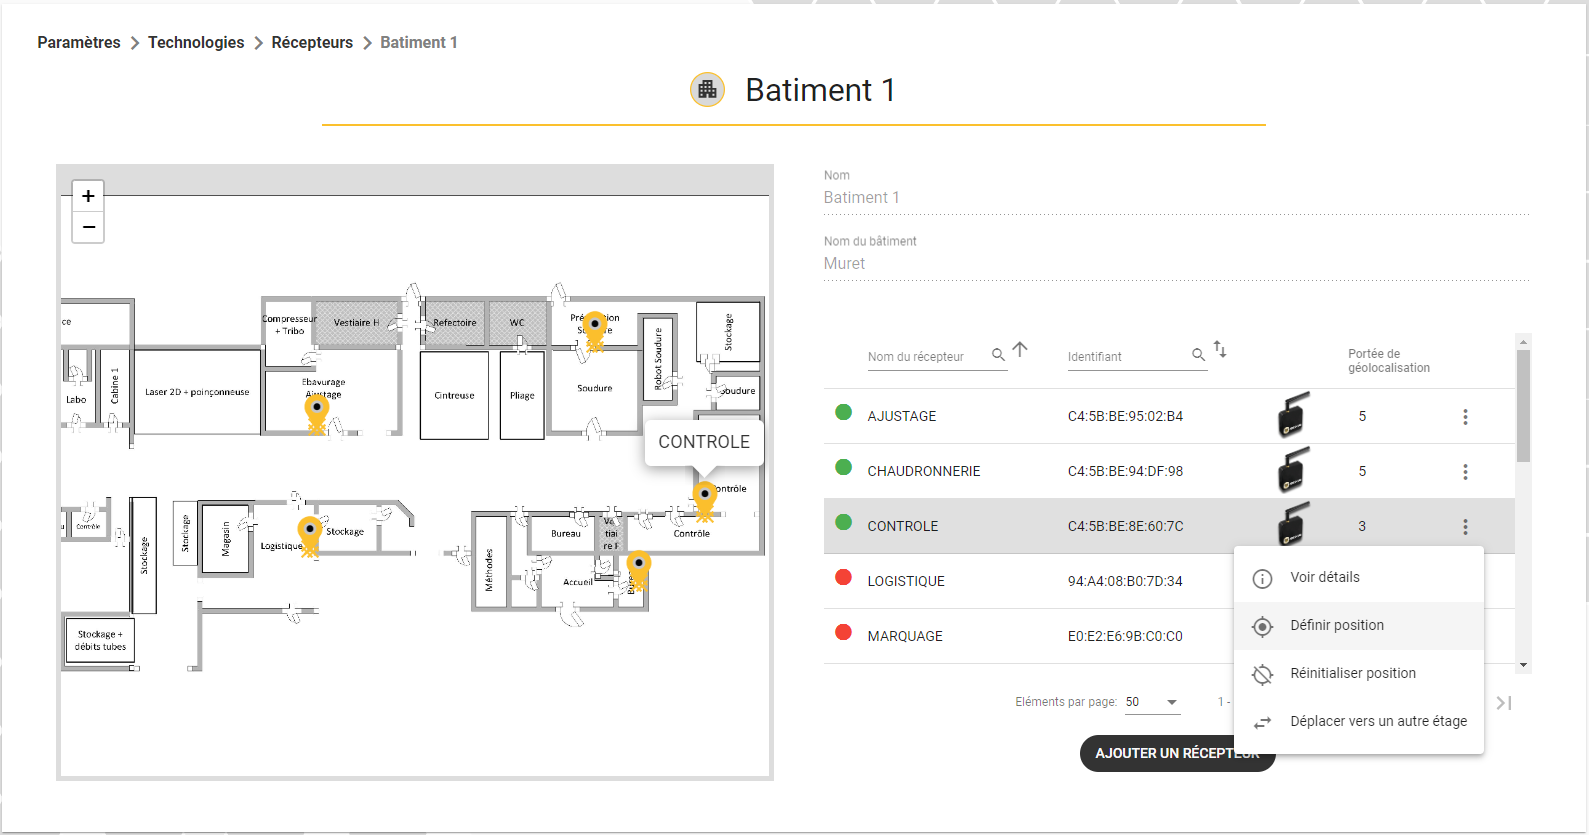Search by receiver name magnifier icon
This screenshot has width=1589, height=835.
pyautogui.click(x=998, y=355)
